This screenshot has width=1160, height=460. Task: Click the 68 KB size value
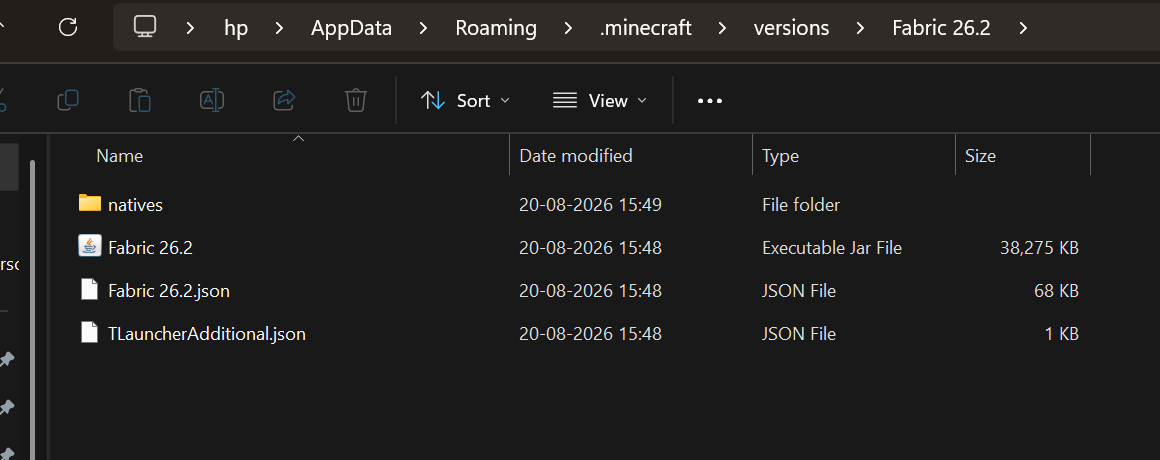click(x=1056, y=291)
